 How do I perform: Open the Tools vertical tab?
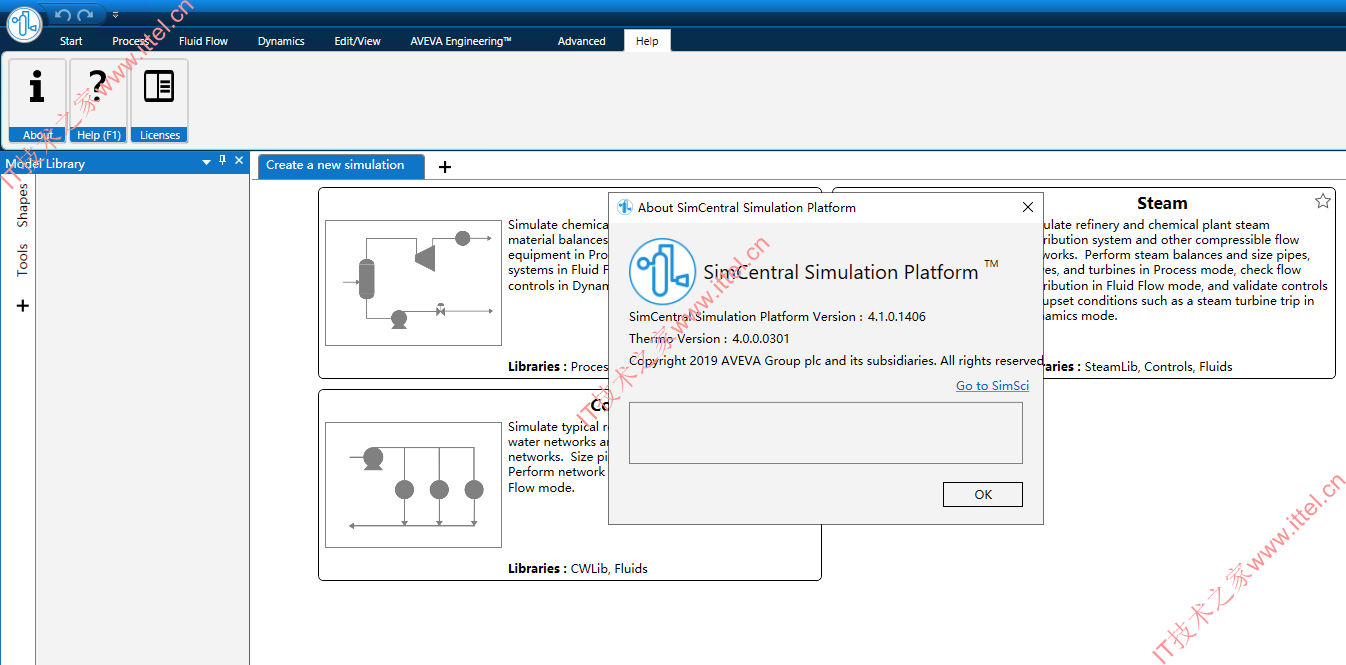pyautogui.click(x=22, y=259)
